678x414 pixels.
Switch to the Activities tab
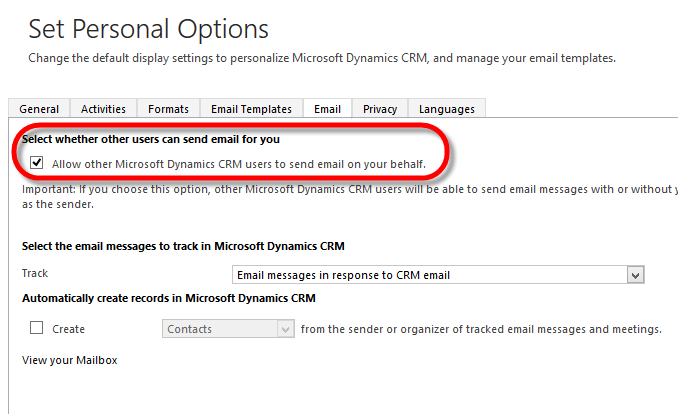[x=103, y=109]
